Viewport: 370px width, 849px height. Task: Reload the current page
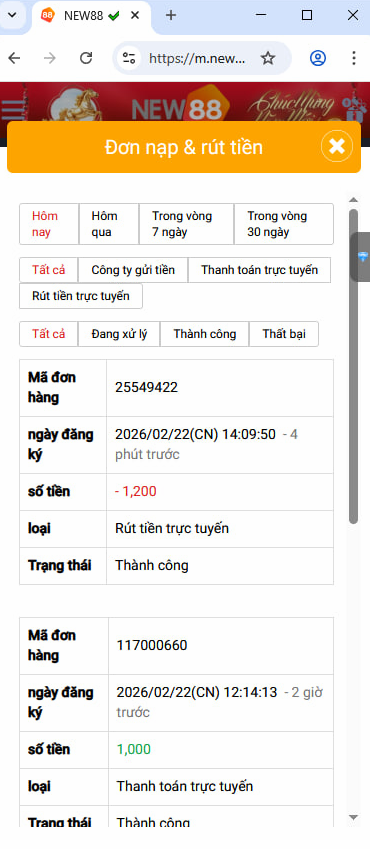point(86,58)
